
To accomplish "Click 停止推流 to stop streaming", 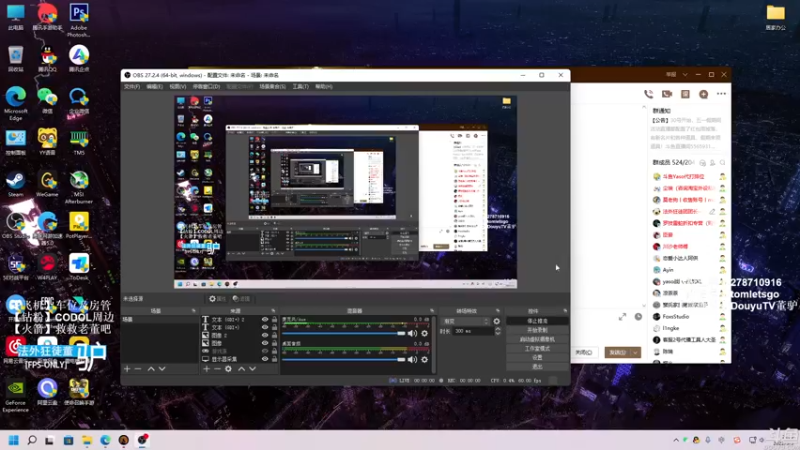I will tap(537, 321).
